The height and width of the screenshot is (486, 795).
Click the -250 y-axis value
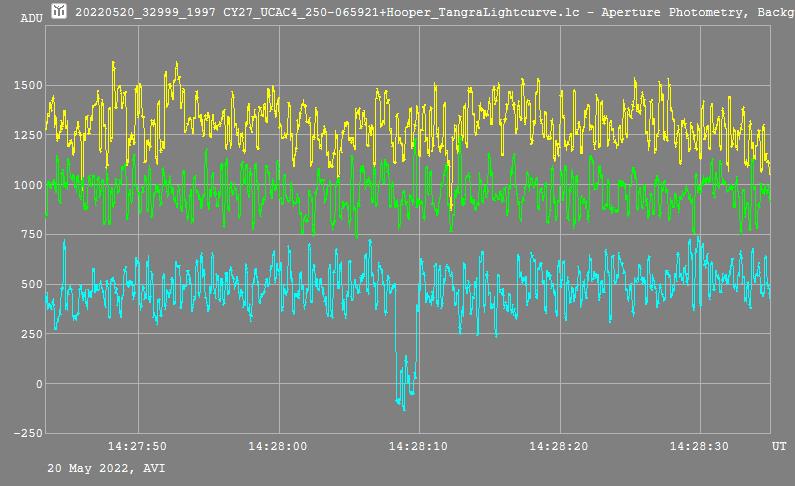[x=28, y=433]
